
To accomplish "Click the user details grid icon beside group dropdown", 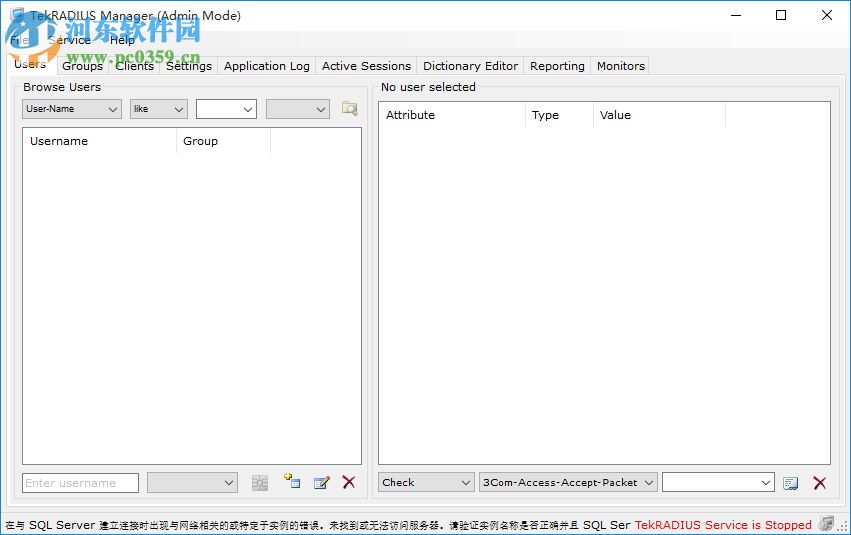I will click(x=260, y=482).
